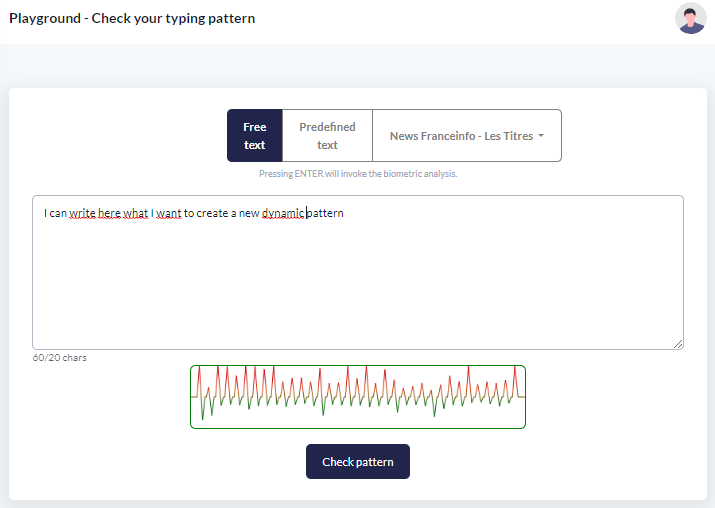The image size is (715, 508).
Task: Click the underlined word "write" in the text
Action: click(x=82, y=213)
